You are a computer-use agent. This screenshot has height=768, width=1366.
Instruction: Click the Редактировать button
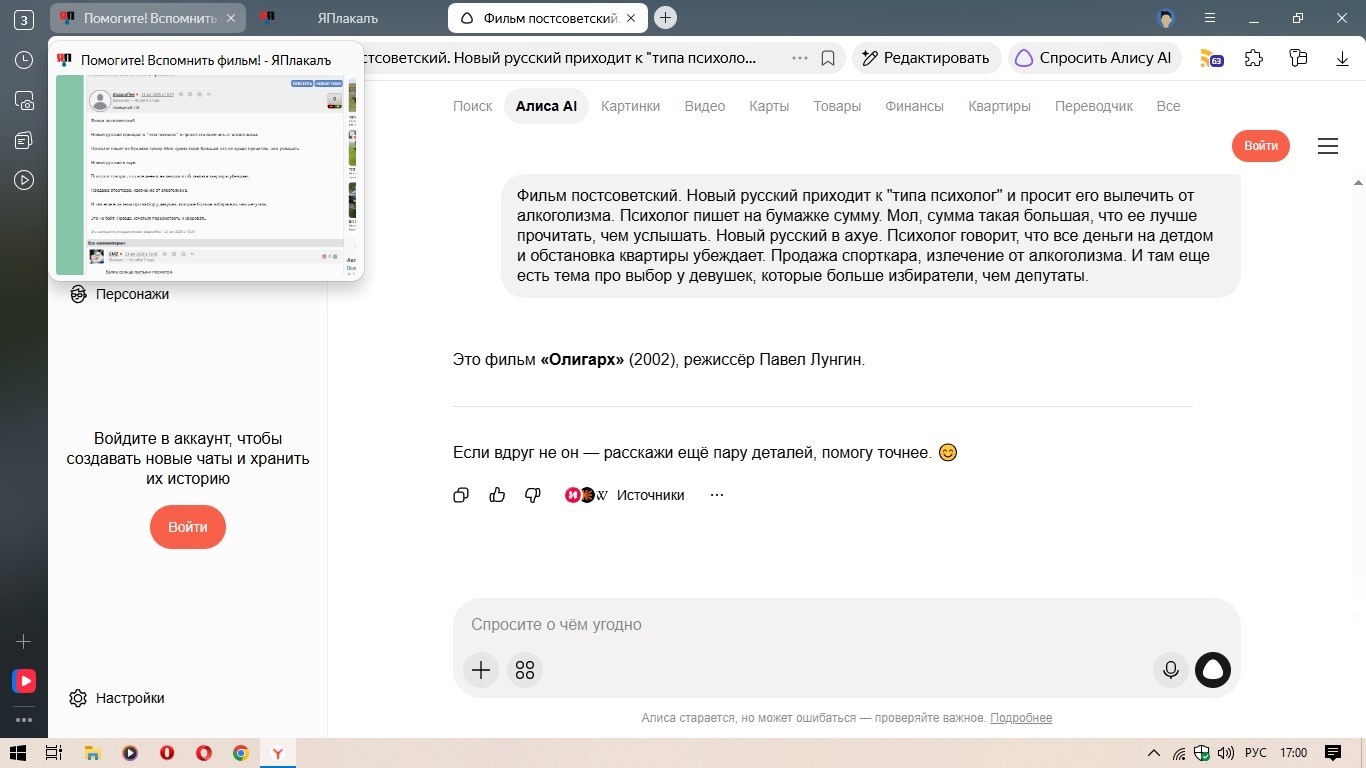tap(927, 58)
